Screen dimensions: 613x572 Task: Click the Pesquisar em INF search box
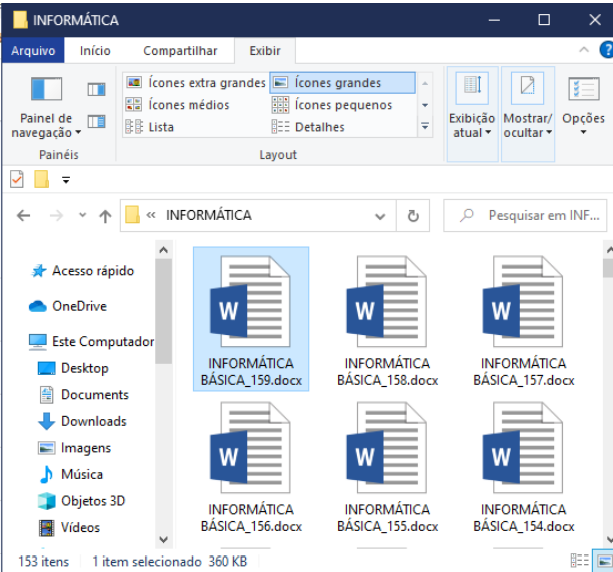click(525, 215)
